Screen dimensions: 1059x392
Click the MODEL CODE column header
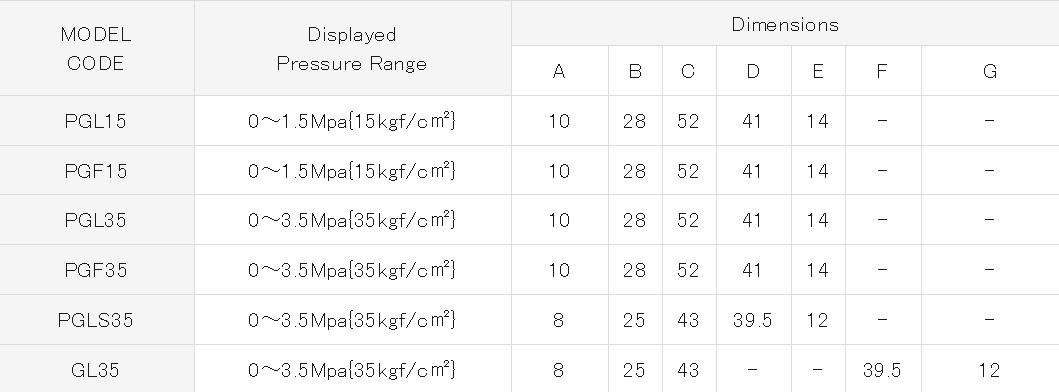point(96,49)
